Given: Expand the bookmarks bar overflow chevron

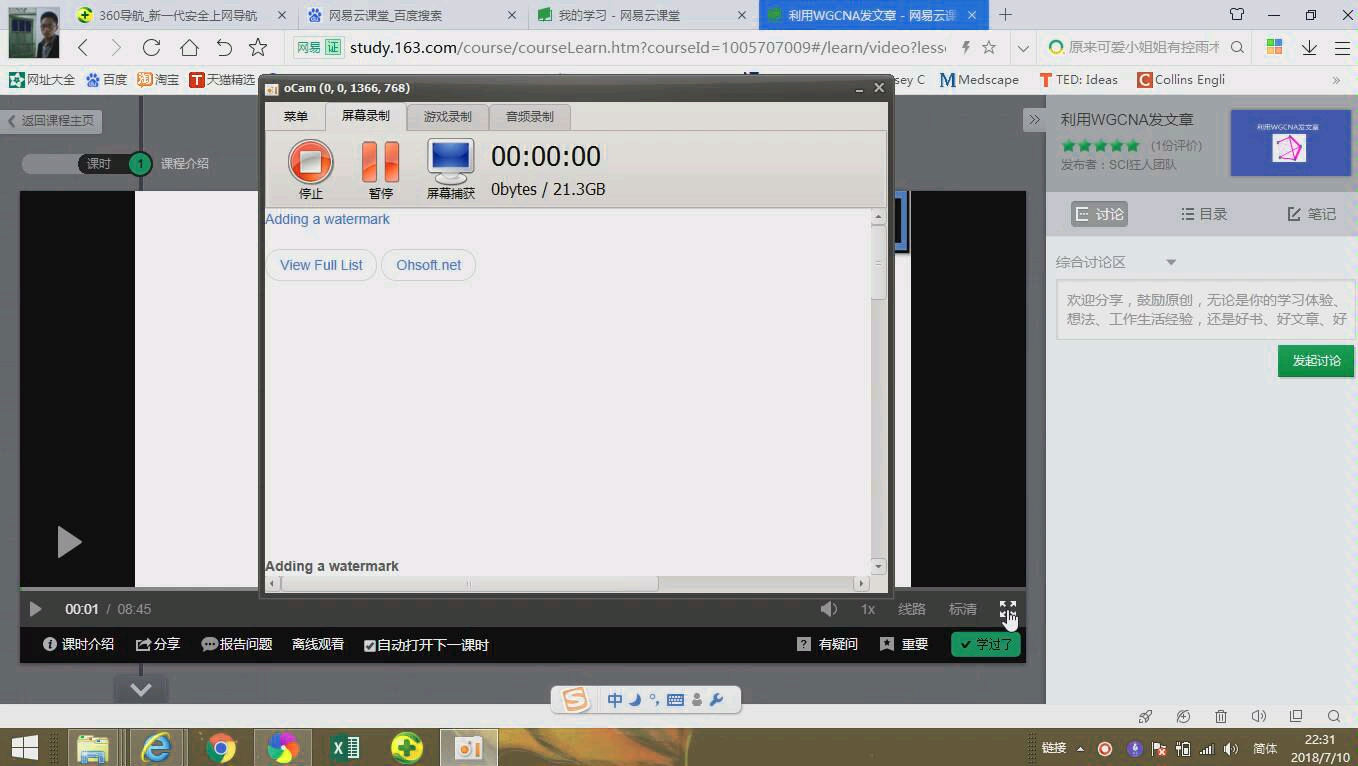Looking at the screenshot, I should coord(1336,80).
